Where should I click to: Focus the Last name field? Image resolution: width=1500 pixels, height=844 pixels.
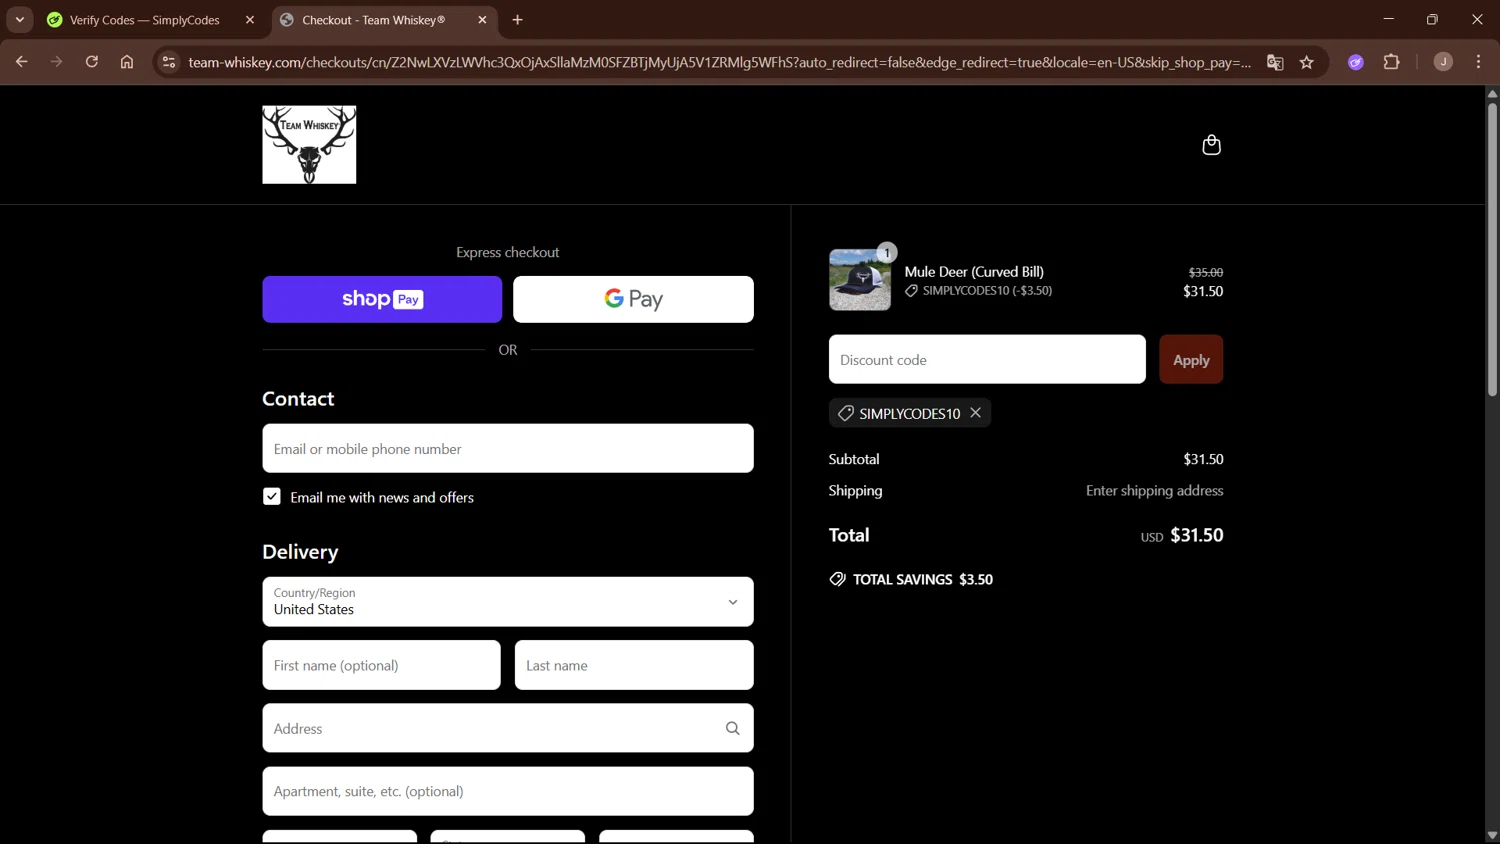coord(634,666)
